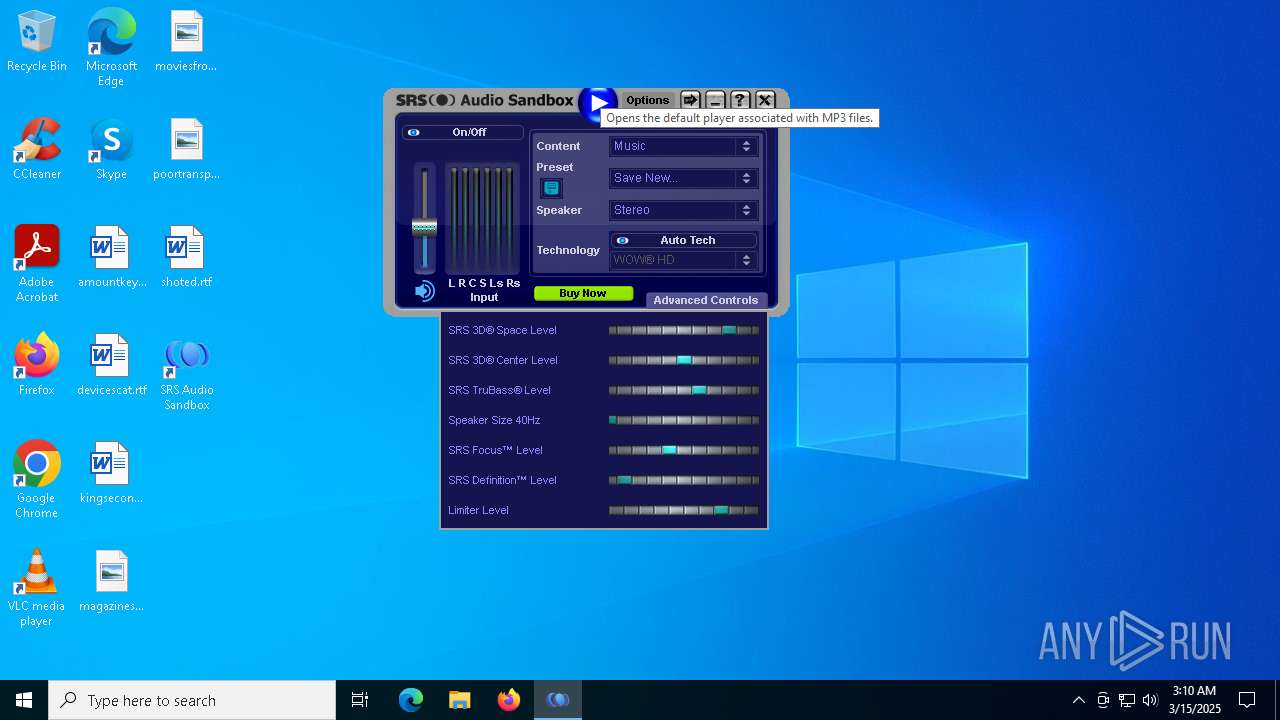Open the clock showing 3:10 AM
The image size is (1280, 720).
(1194, 700)
